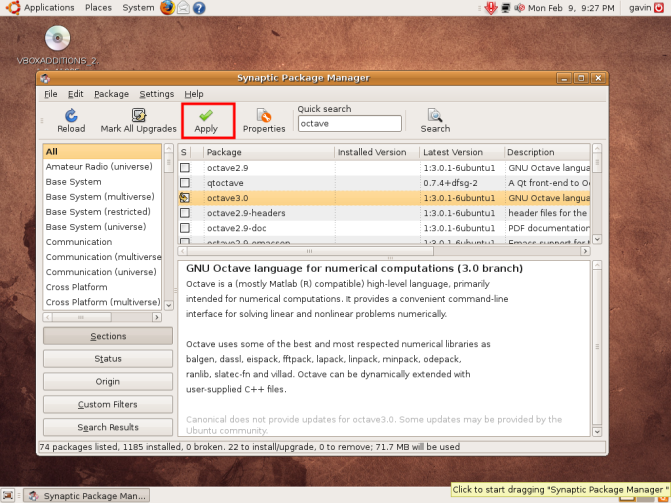671x503 pixels.
Task: Open the clock showing Mon Feb 9
Action: 571,8
